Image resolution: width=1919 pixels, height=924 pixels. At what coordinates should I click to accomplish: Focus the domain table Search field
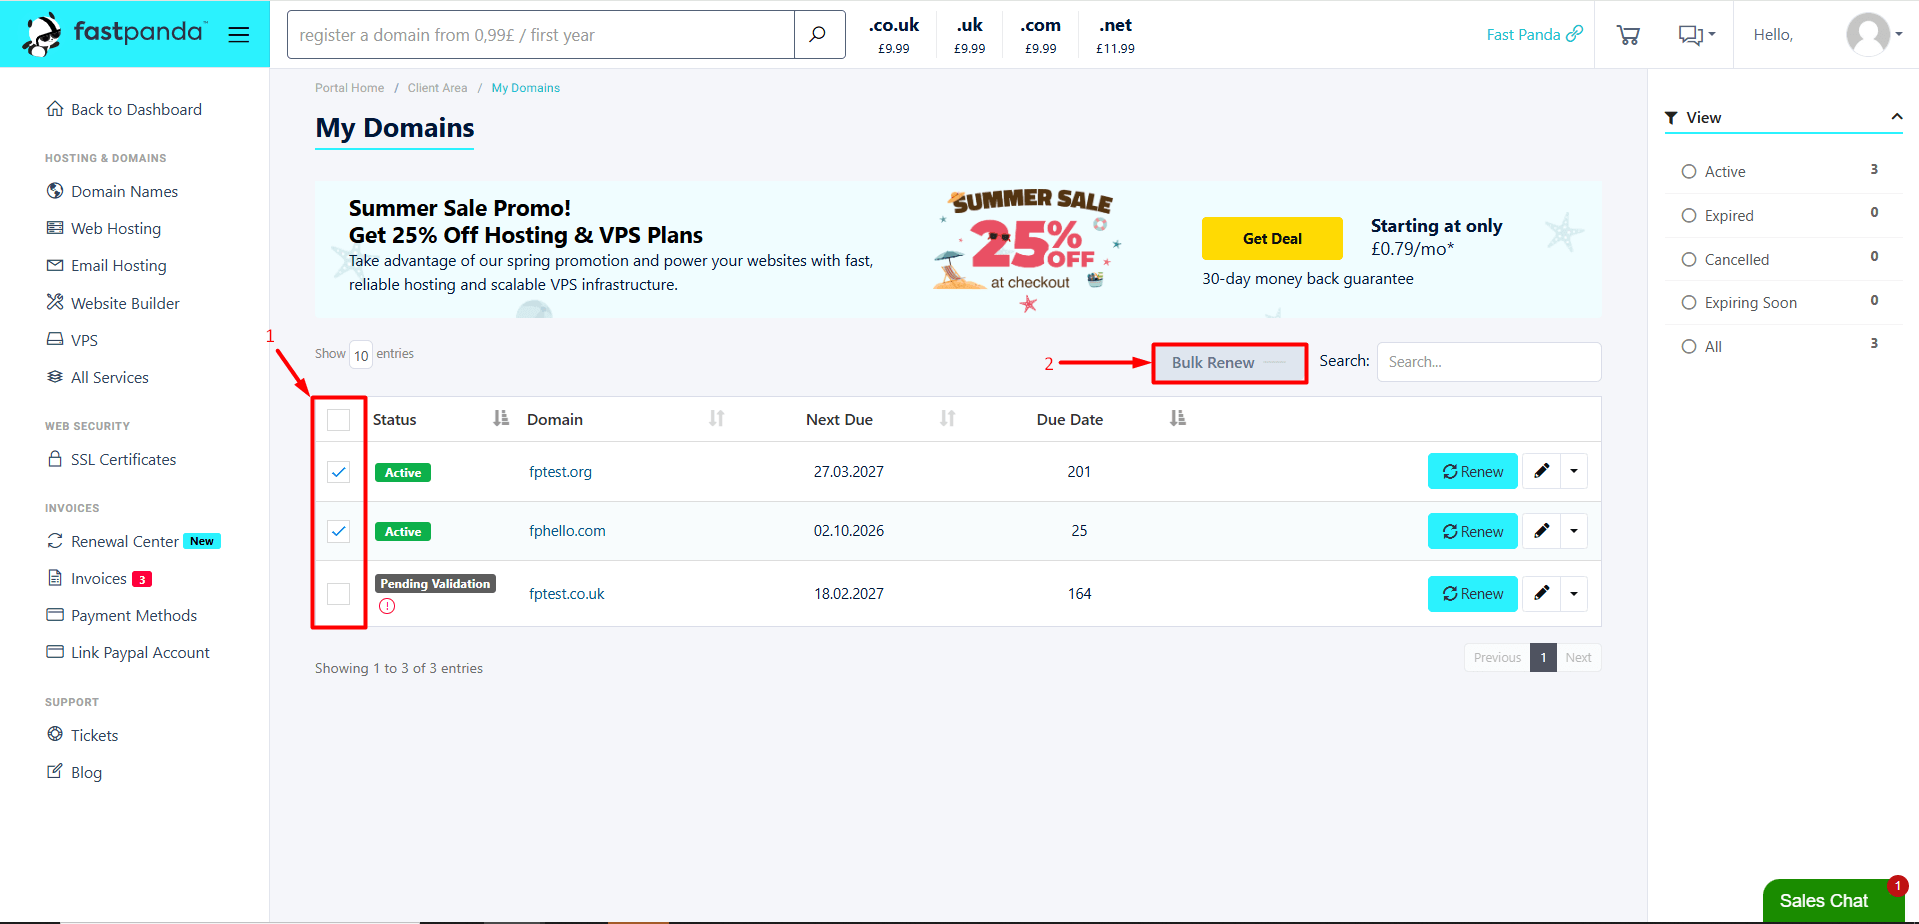tap(1489, 362)
